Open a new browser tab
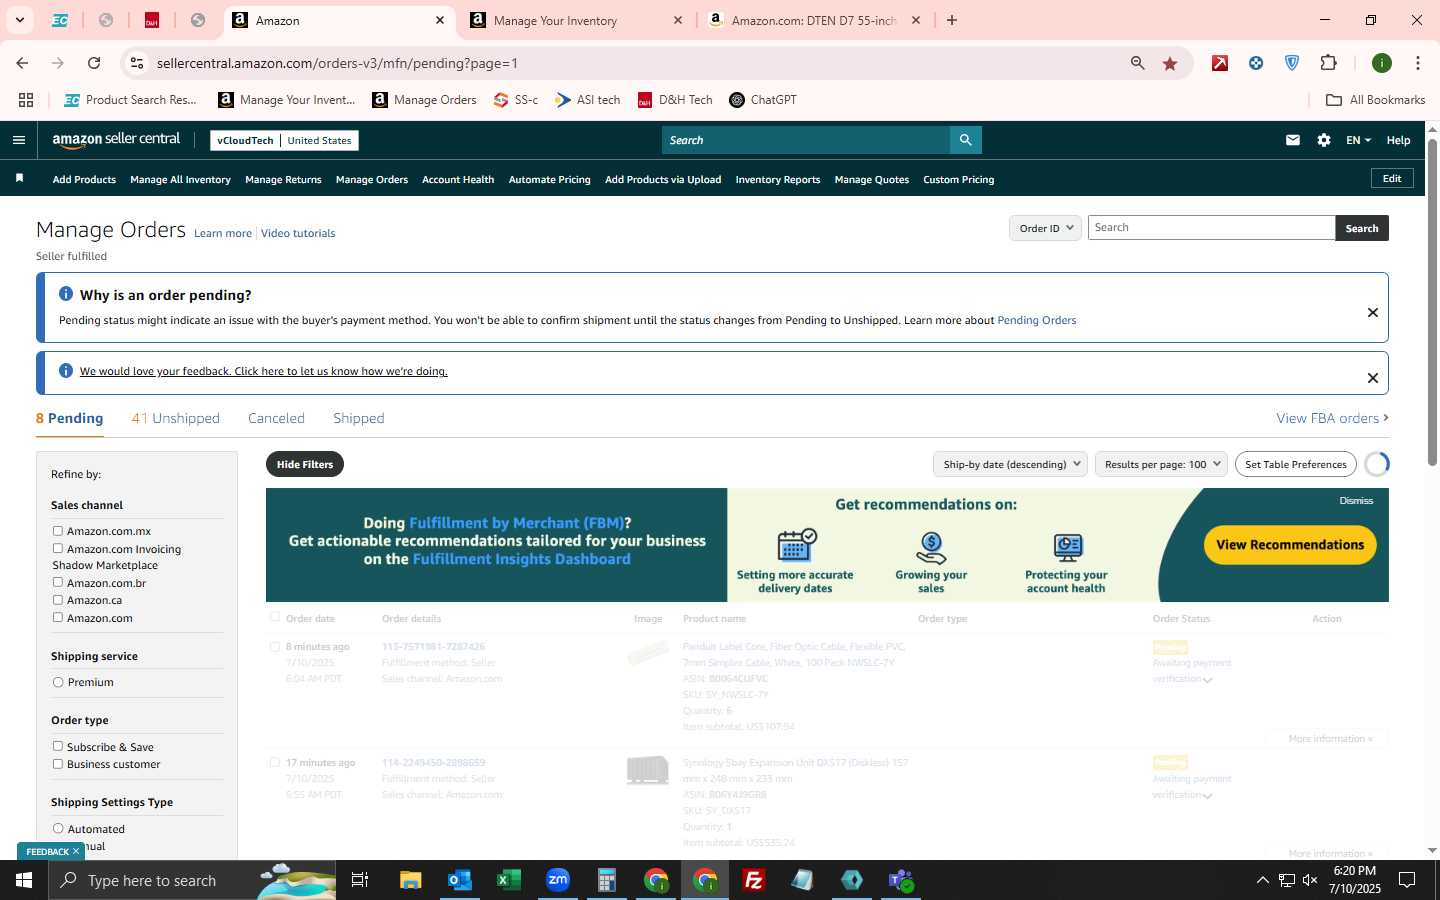The height and width of the screenshot is (900, 1440). click(952, 20)
